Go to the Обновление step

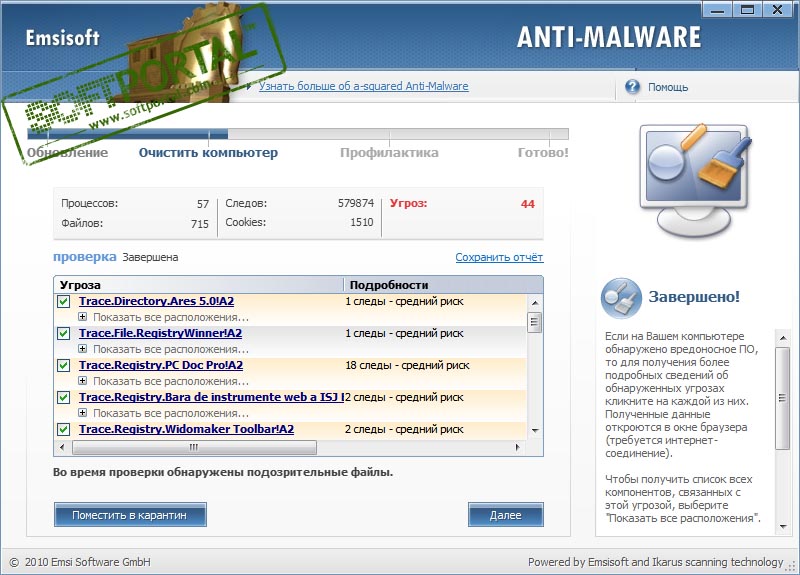click(x=67, y=153)
